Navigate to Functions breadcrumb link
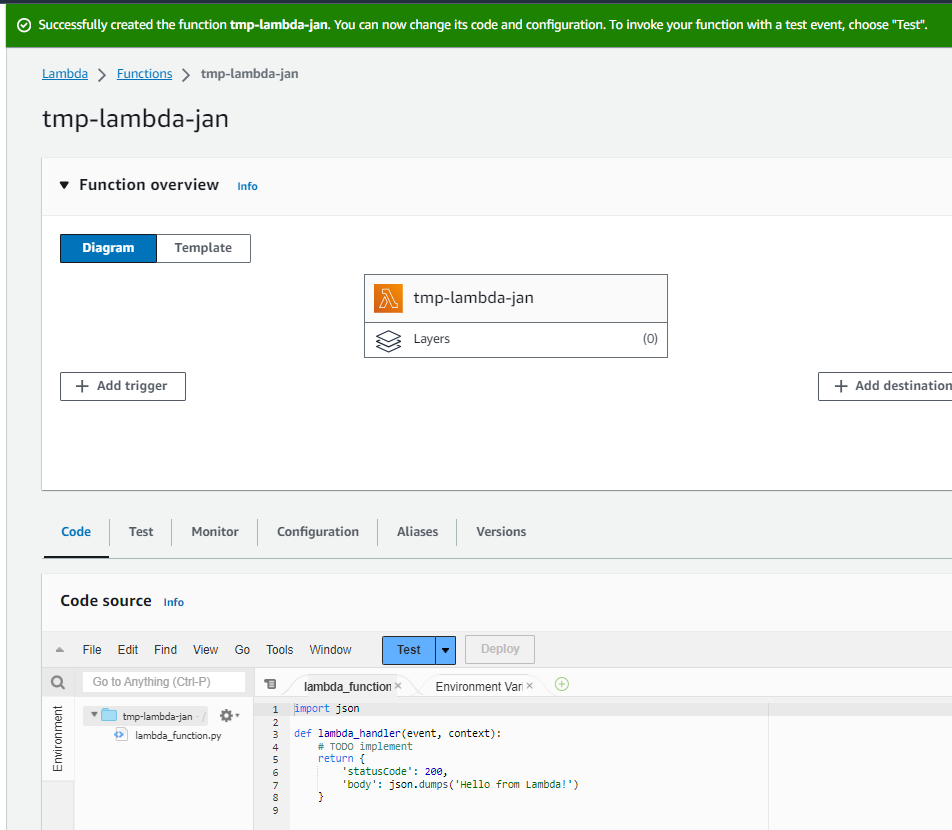Screen dimensions: 952x830 click(144, 74)
